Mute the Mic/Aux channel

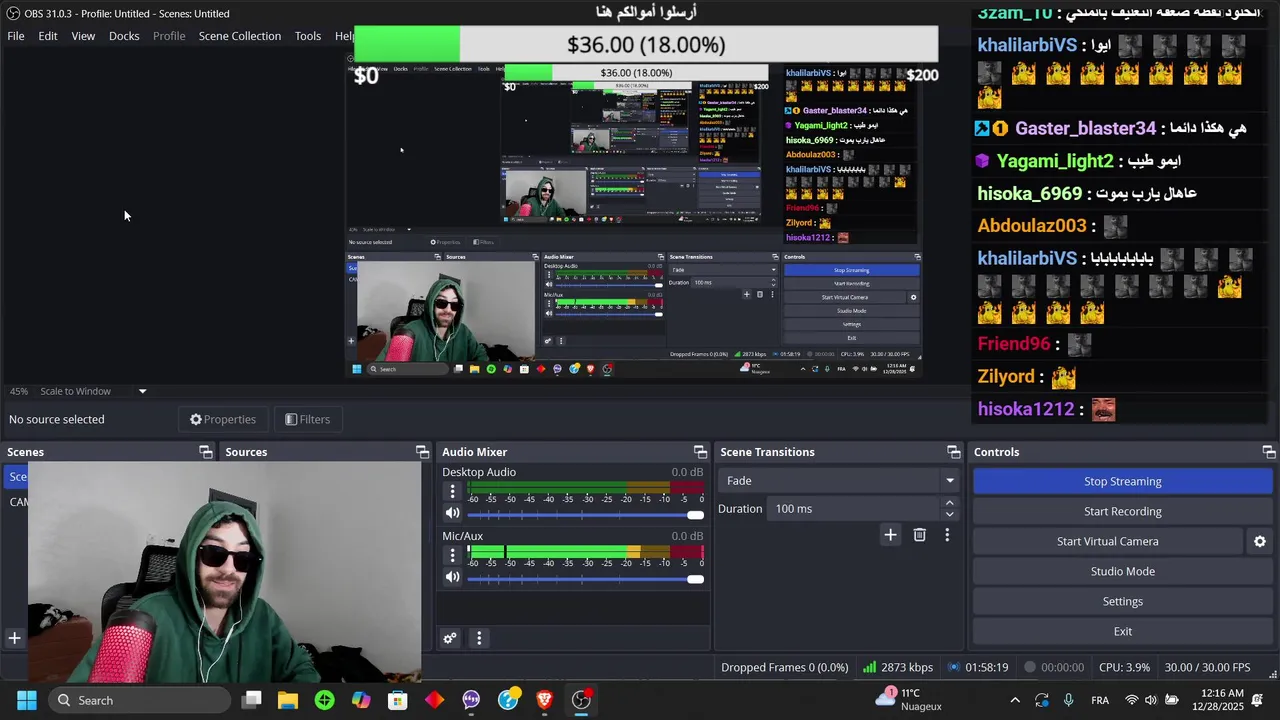(452, 577)
